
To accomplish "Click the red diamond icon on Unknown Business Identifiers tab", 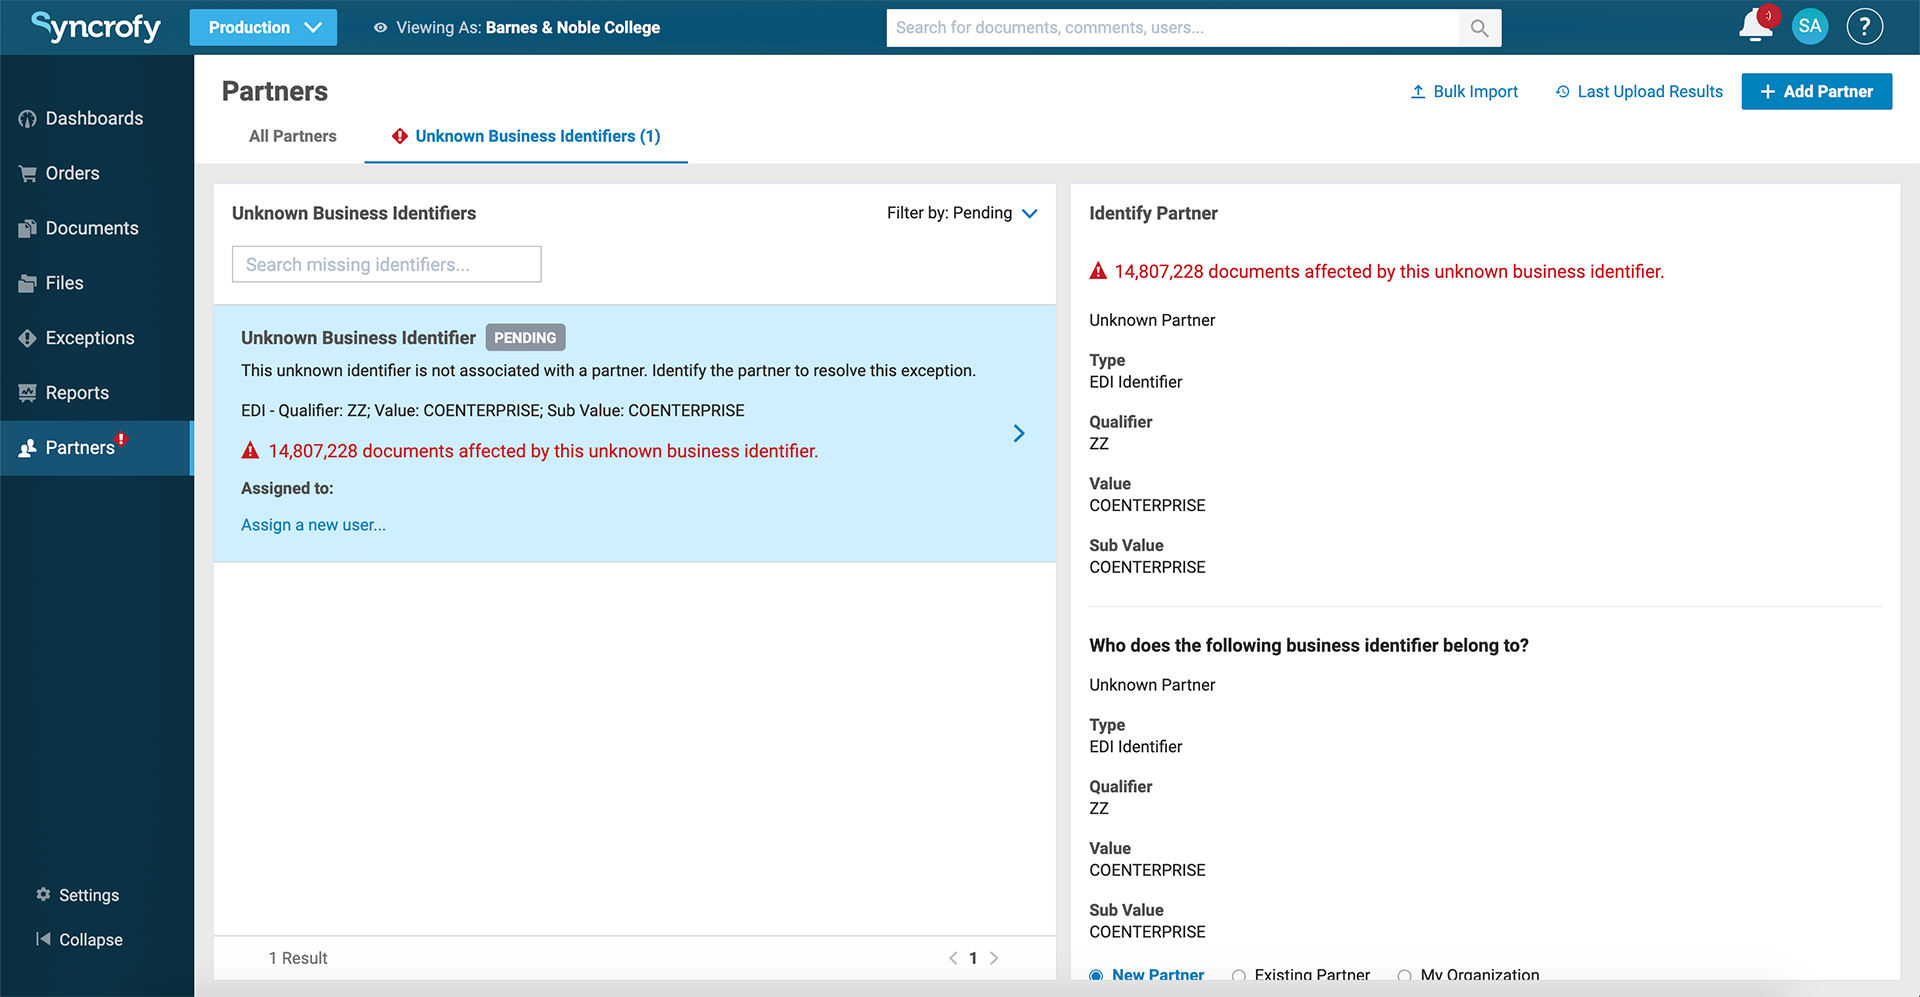I will pos(400,136).
